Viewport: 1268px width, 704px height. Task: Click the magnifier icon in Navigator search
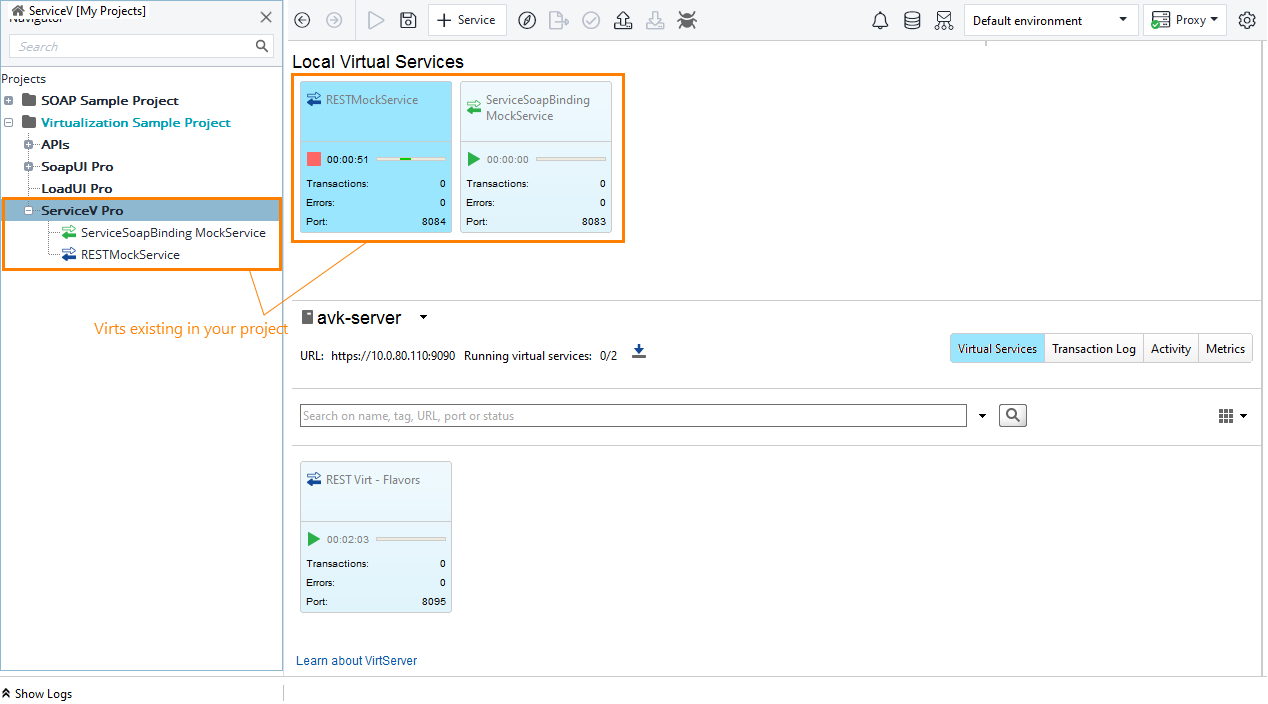click(262, 46)
